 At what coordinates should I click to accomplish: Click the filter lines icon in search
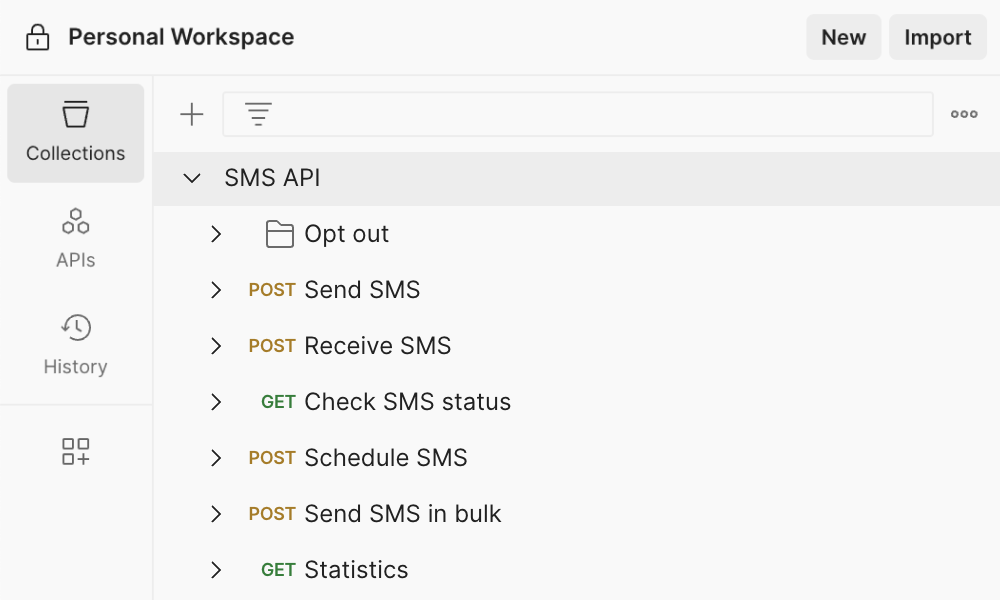click(258, 115)
